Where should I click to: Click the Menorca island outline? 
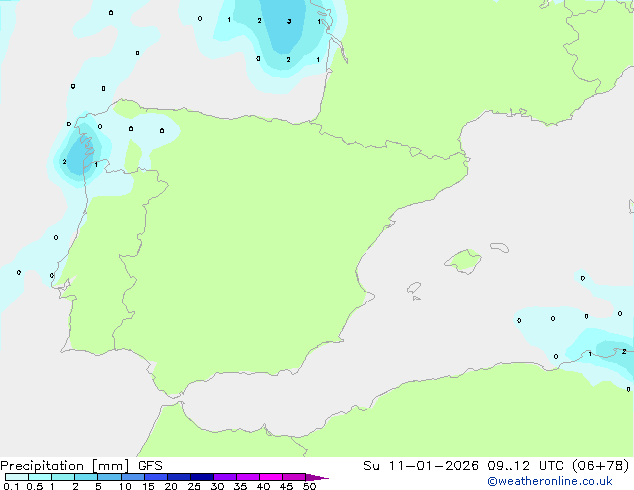point(500,247)
